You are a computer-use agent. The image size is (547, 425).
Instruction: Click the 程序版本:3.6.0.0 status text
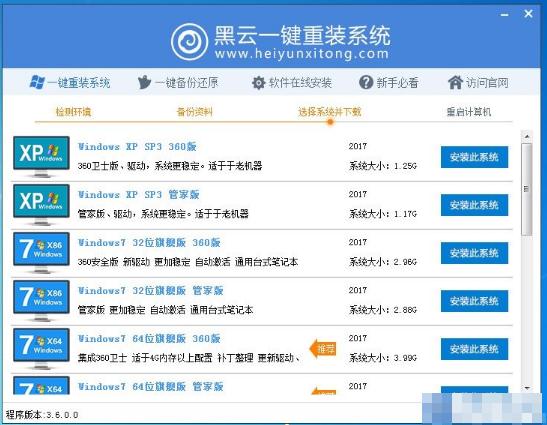42,415
